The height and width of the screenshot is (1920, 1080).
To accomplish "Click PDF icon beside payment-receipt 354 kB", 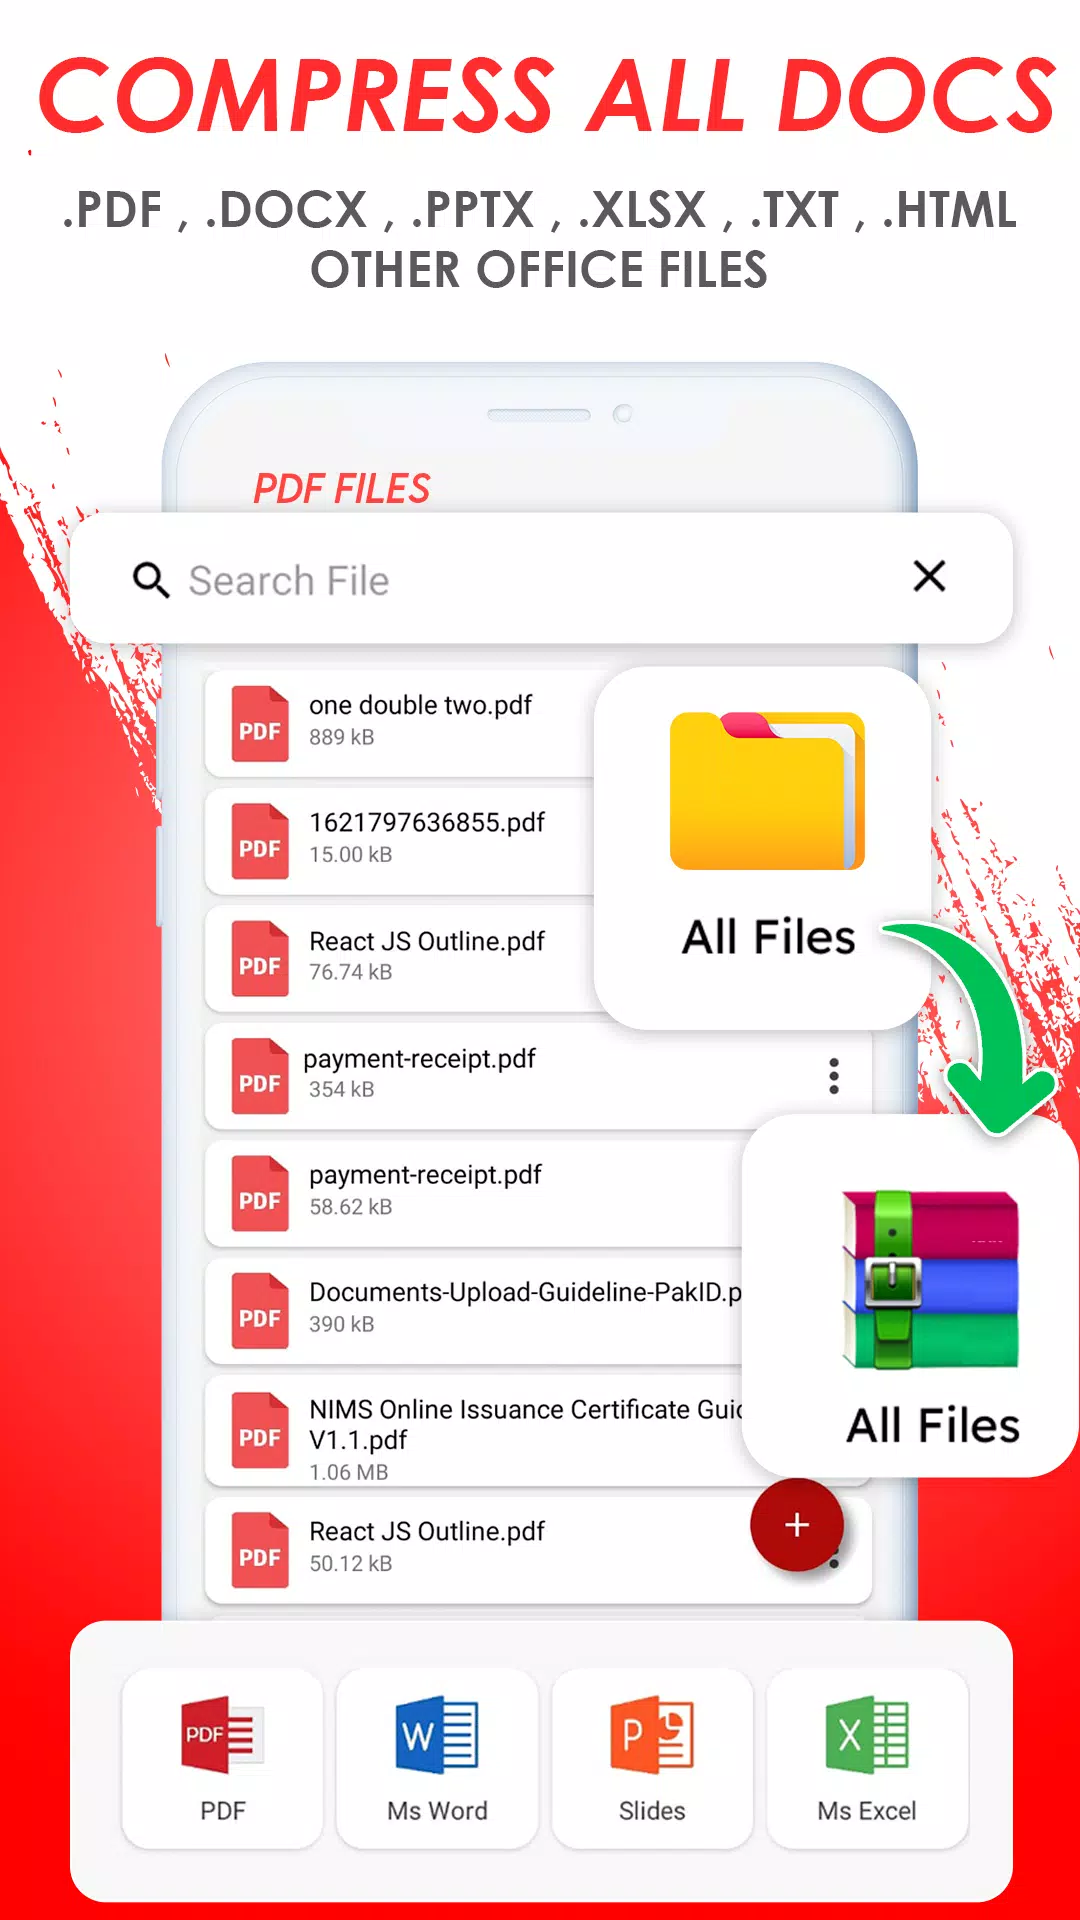I will 260,1076.
